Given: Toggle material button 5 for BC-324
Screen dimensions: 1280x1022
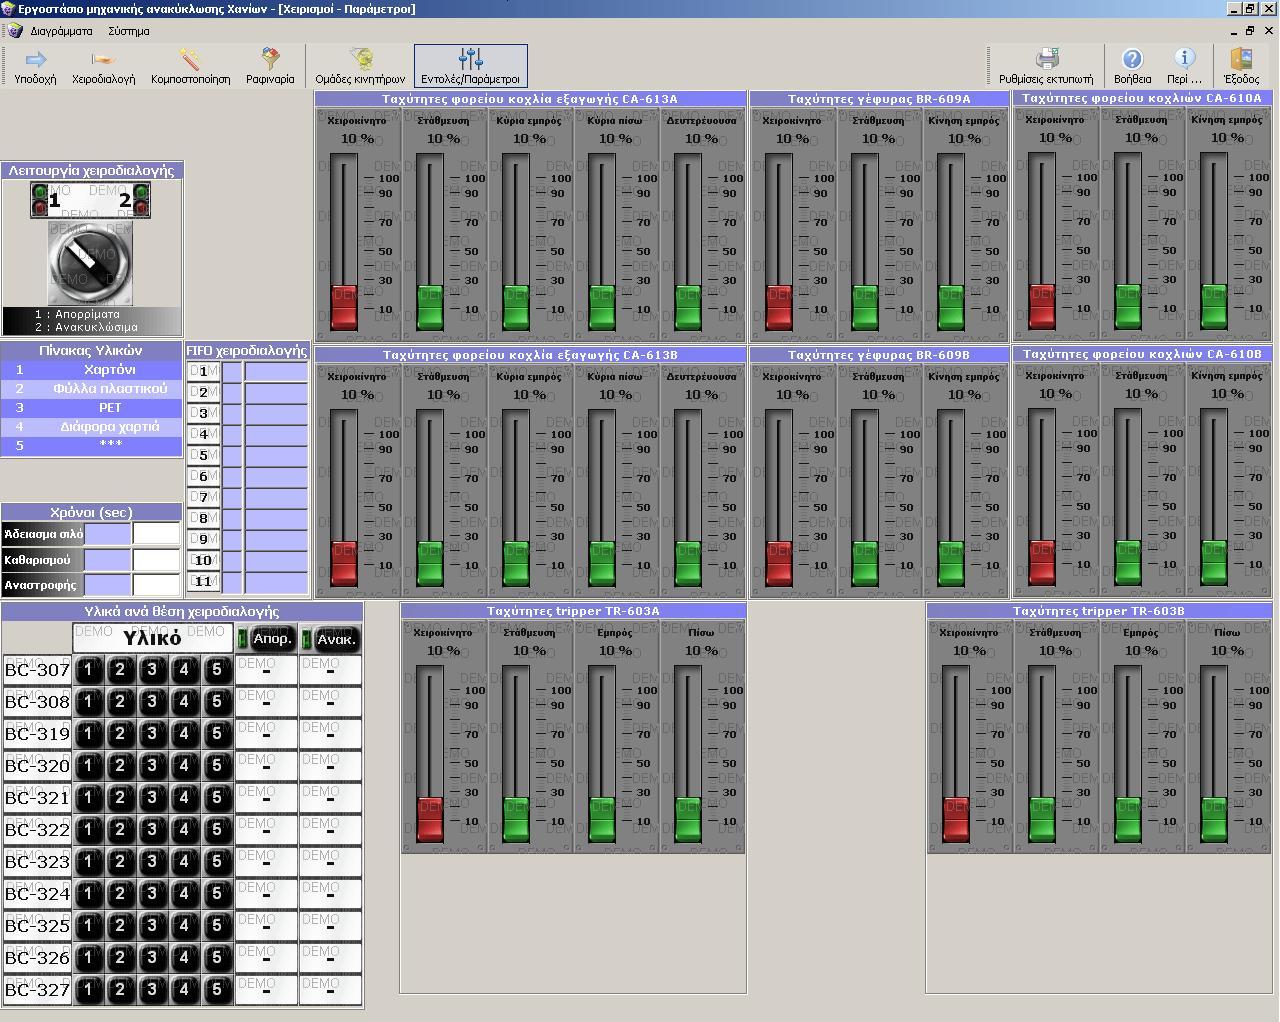Looking at the screenshot, I should click(x=216, y=894).
